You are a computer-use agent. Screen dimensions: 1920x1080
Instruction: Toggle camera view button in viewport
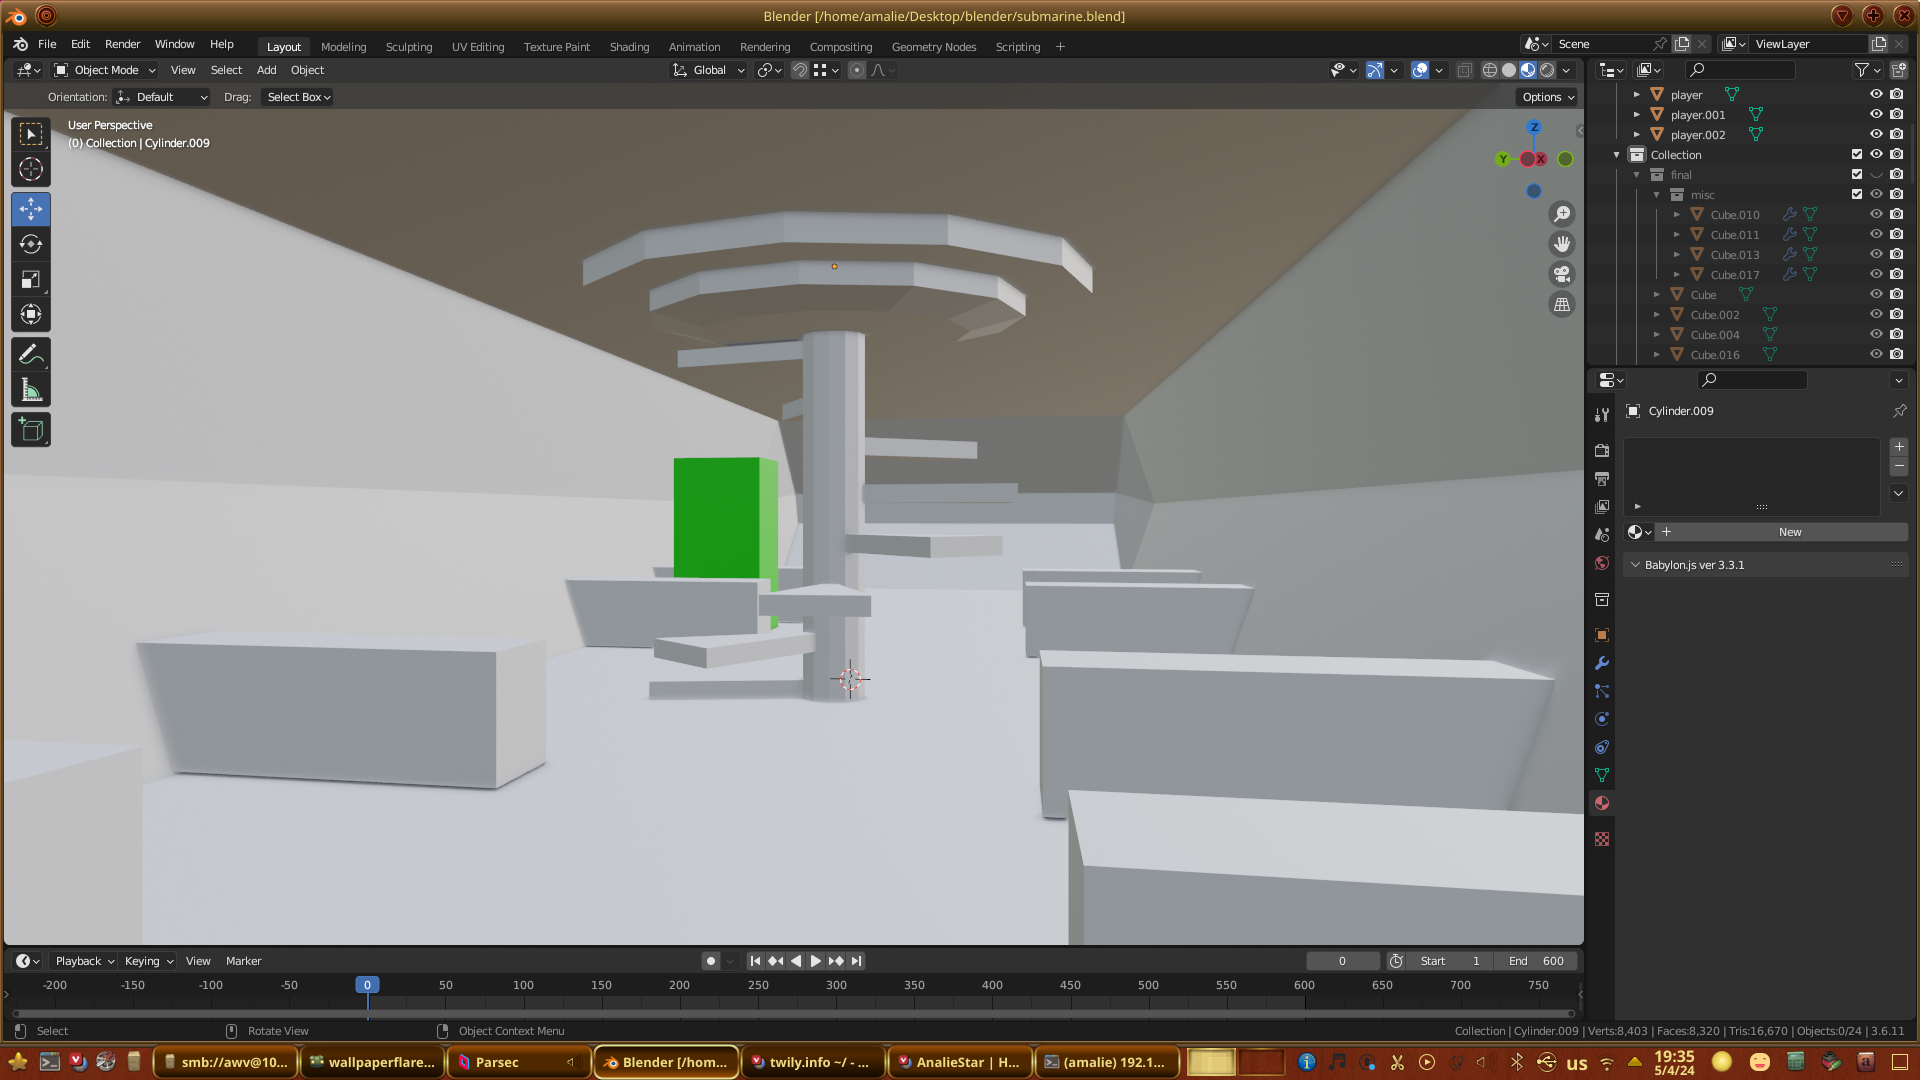(1561, 274)
